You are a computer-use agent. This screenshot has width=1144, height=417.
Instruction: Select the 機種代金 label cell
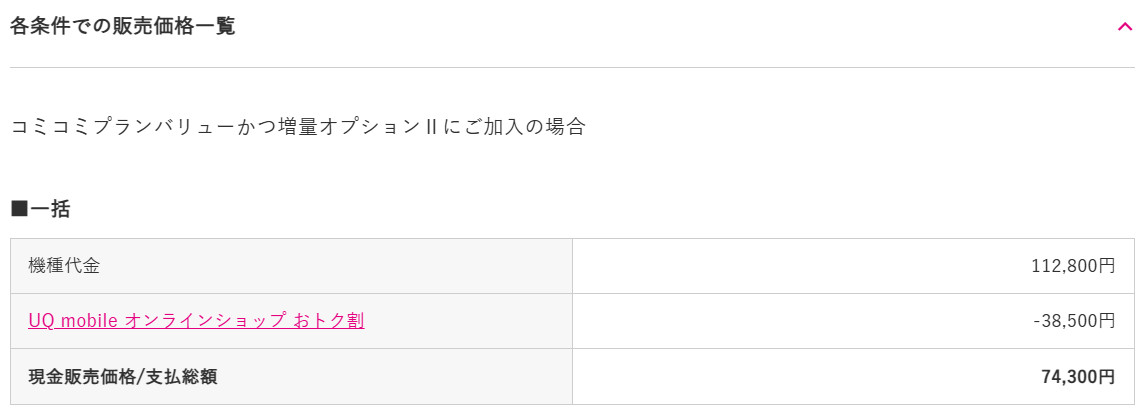(291, 266)
